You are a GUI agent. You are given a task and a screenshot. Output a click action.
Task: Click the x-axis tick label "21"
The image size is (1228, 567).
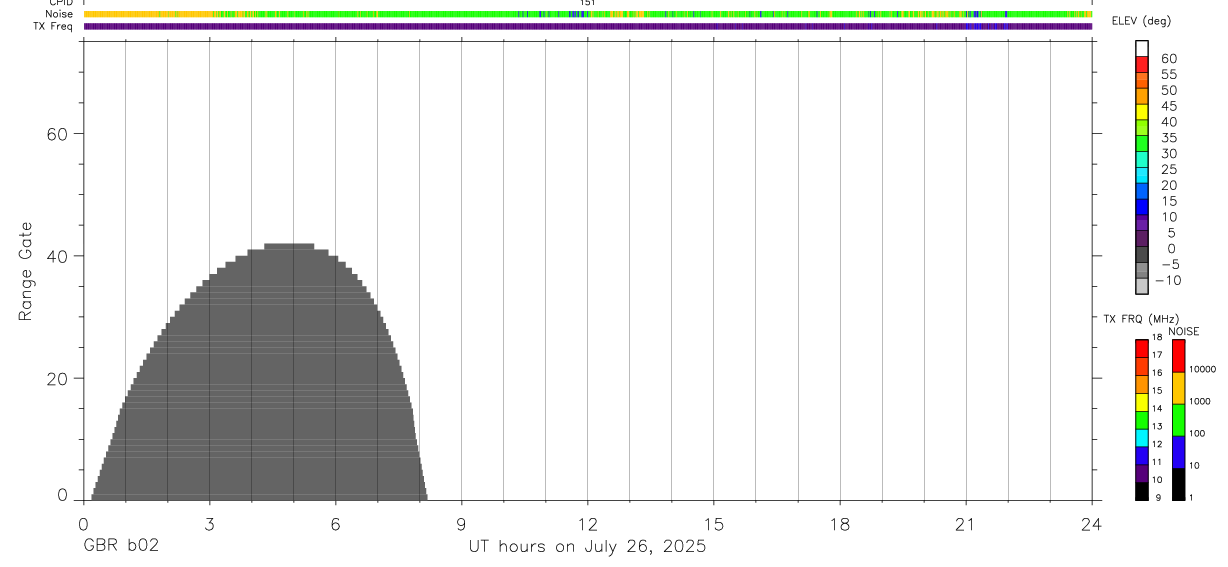pyautogui.click(x=965, y=524)
